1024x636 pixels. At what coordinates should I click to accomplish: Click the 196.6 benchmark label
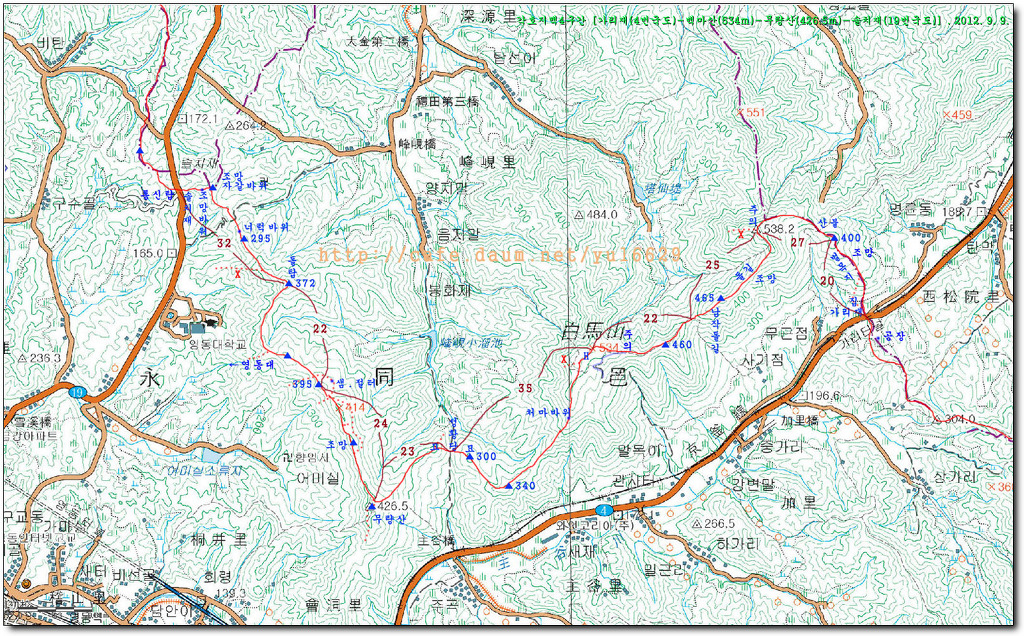click(820, 396)
